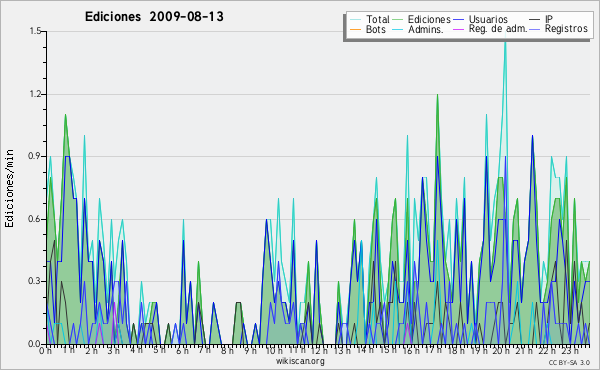Click the '6 h' x-axis label

point(182,351)
